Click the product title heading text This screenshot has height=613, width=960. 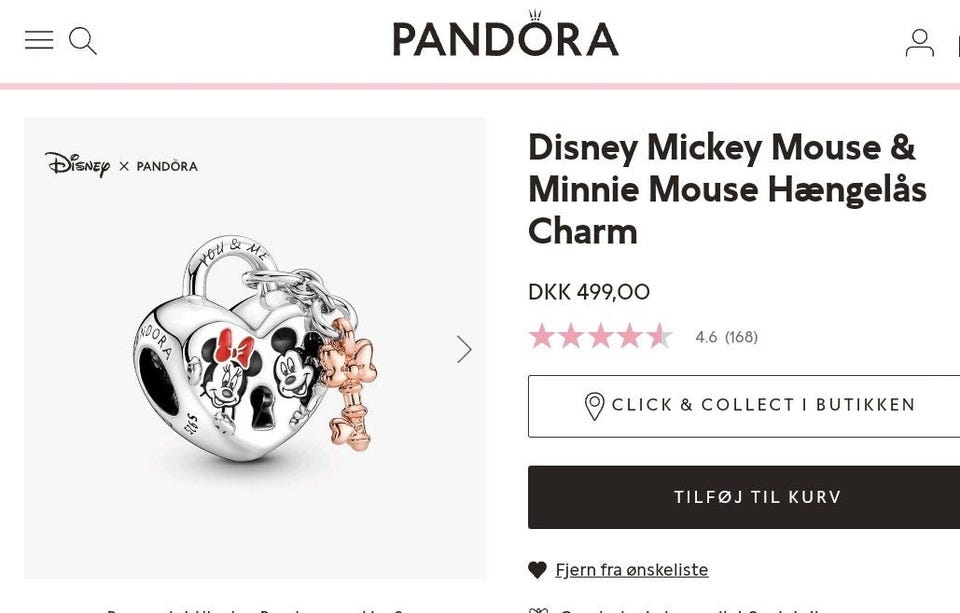click(727, 189)
